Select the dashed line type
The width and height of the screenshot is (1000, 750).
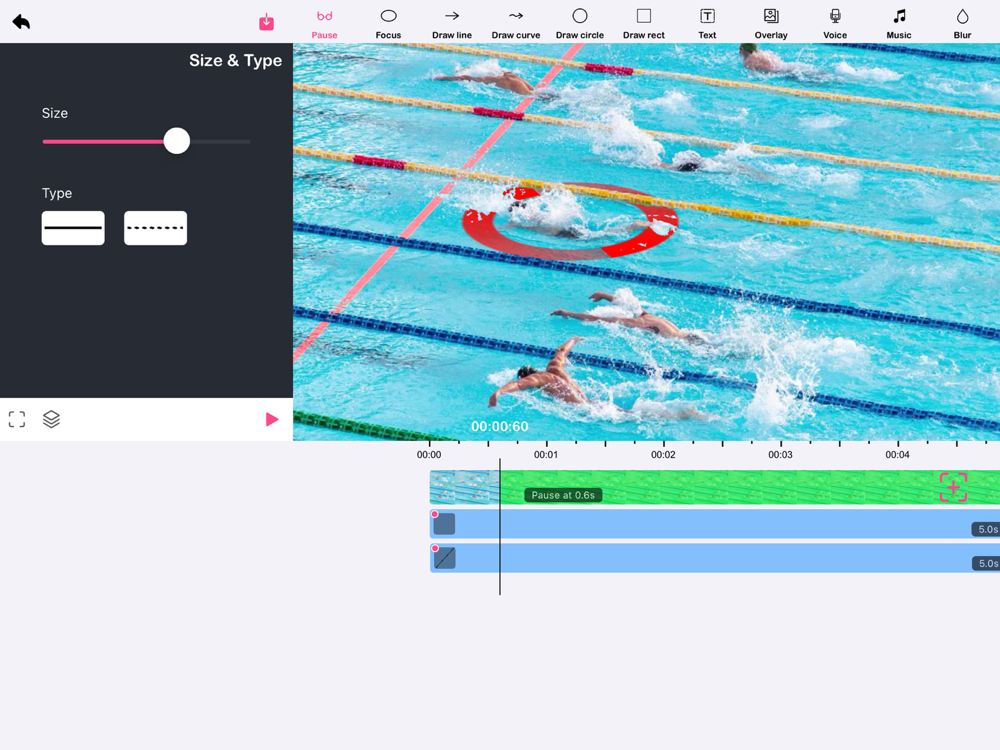[x=156, y=228]
